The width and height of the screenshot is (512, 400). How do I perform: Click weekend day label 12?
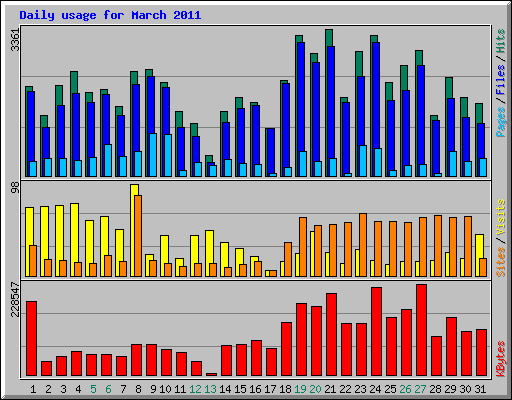195,389
